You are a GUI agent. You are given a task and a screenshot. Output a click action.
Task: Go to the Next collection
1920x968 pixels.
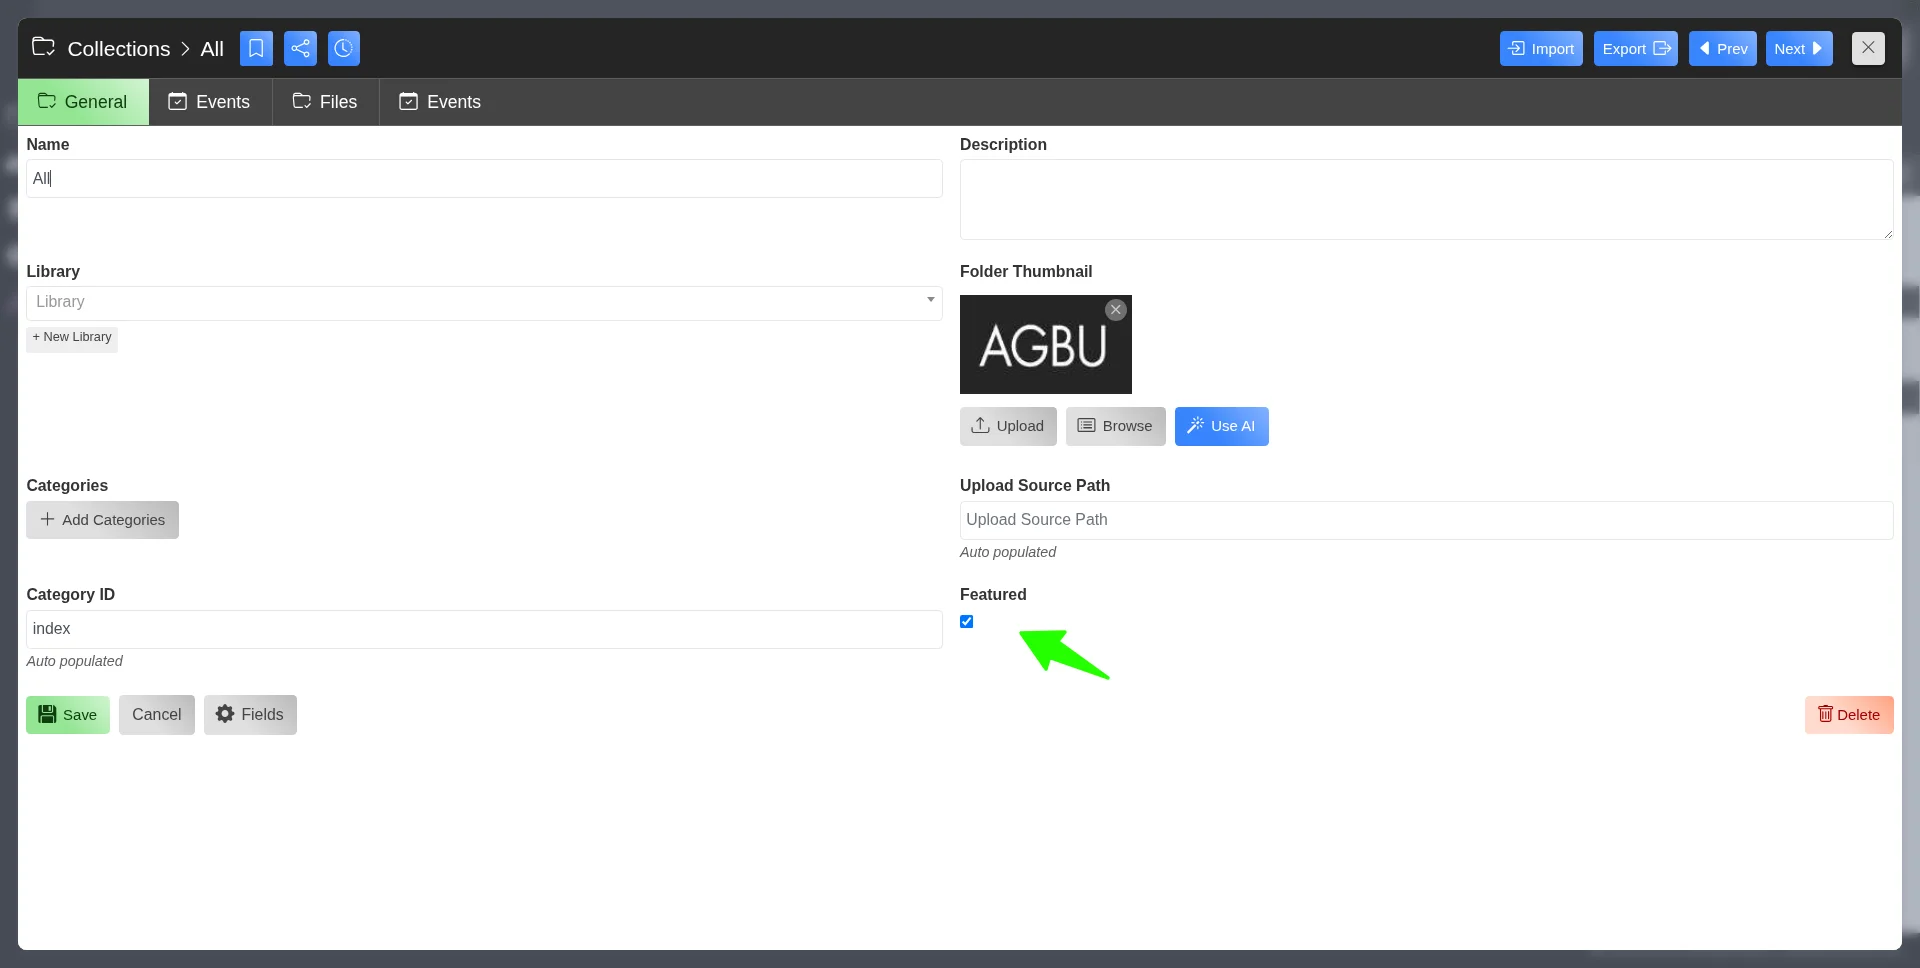[x=1798, y=48]
